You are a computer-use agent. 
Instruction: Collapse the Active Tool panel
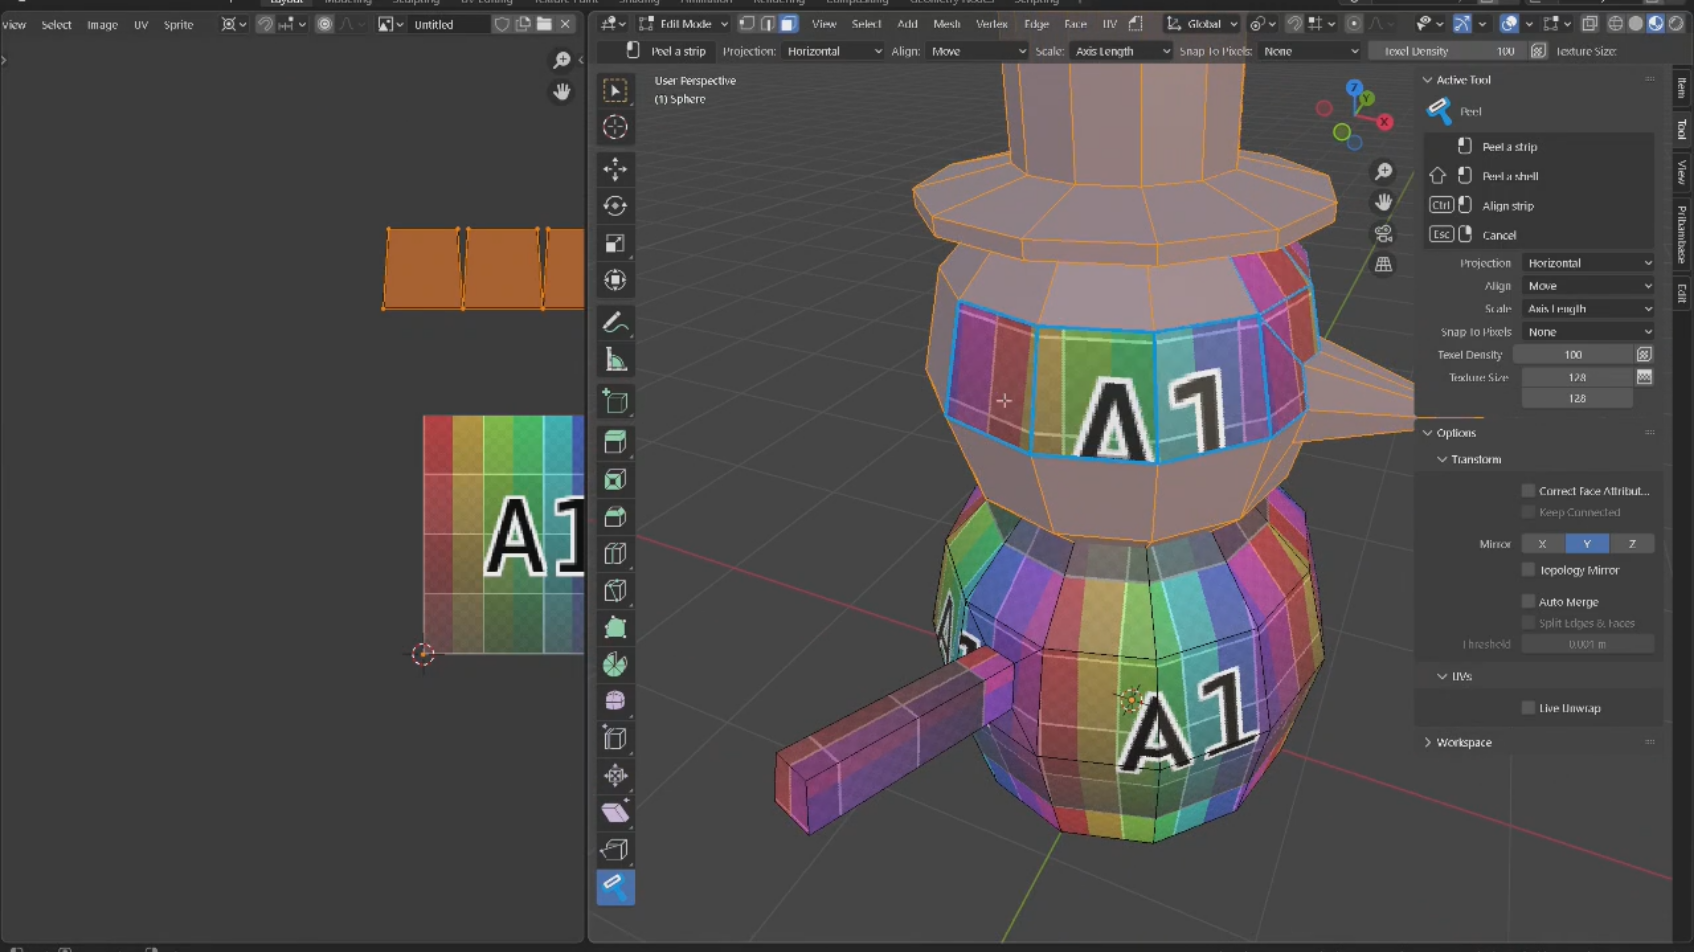tap(1427, 80)
